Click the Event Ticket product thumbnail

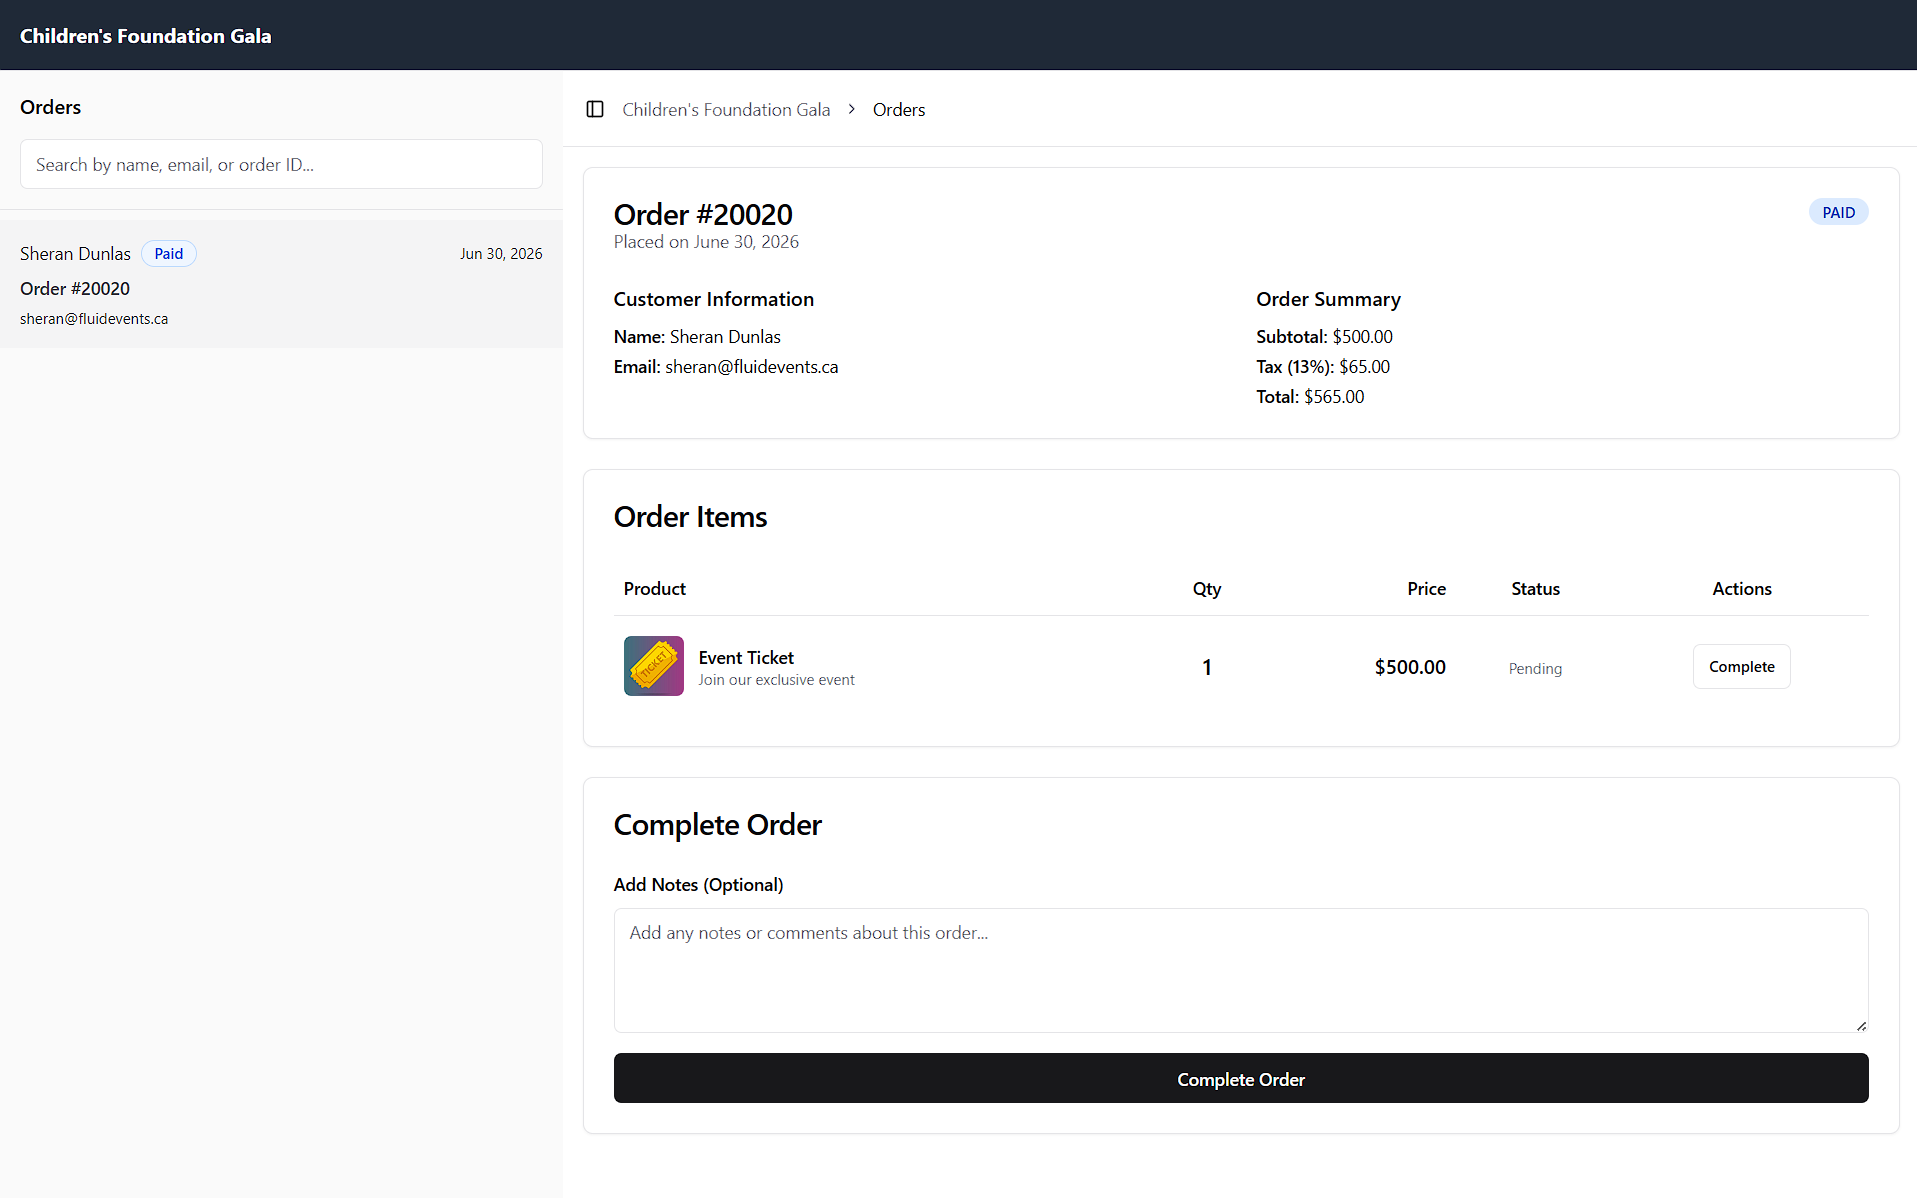coord(654,666)
